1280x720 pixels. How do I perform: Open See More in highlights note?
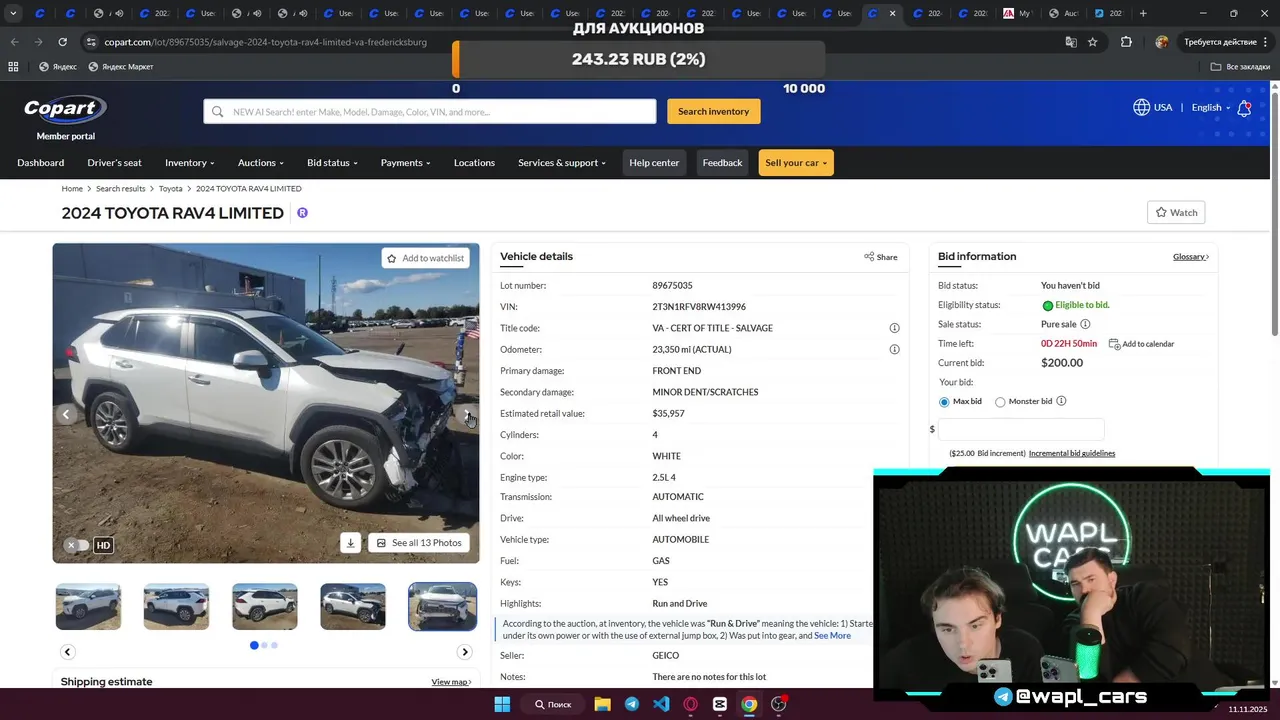832,636
